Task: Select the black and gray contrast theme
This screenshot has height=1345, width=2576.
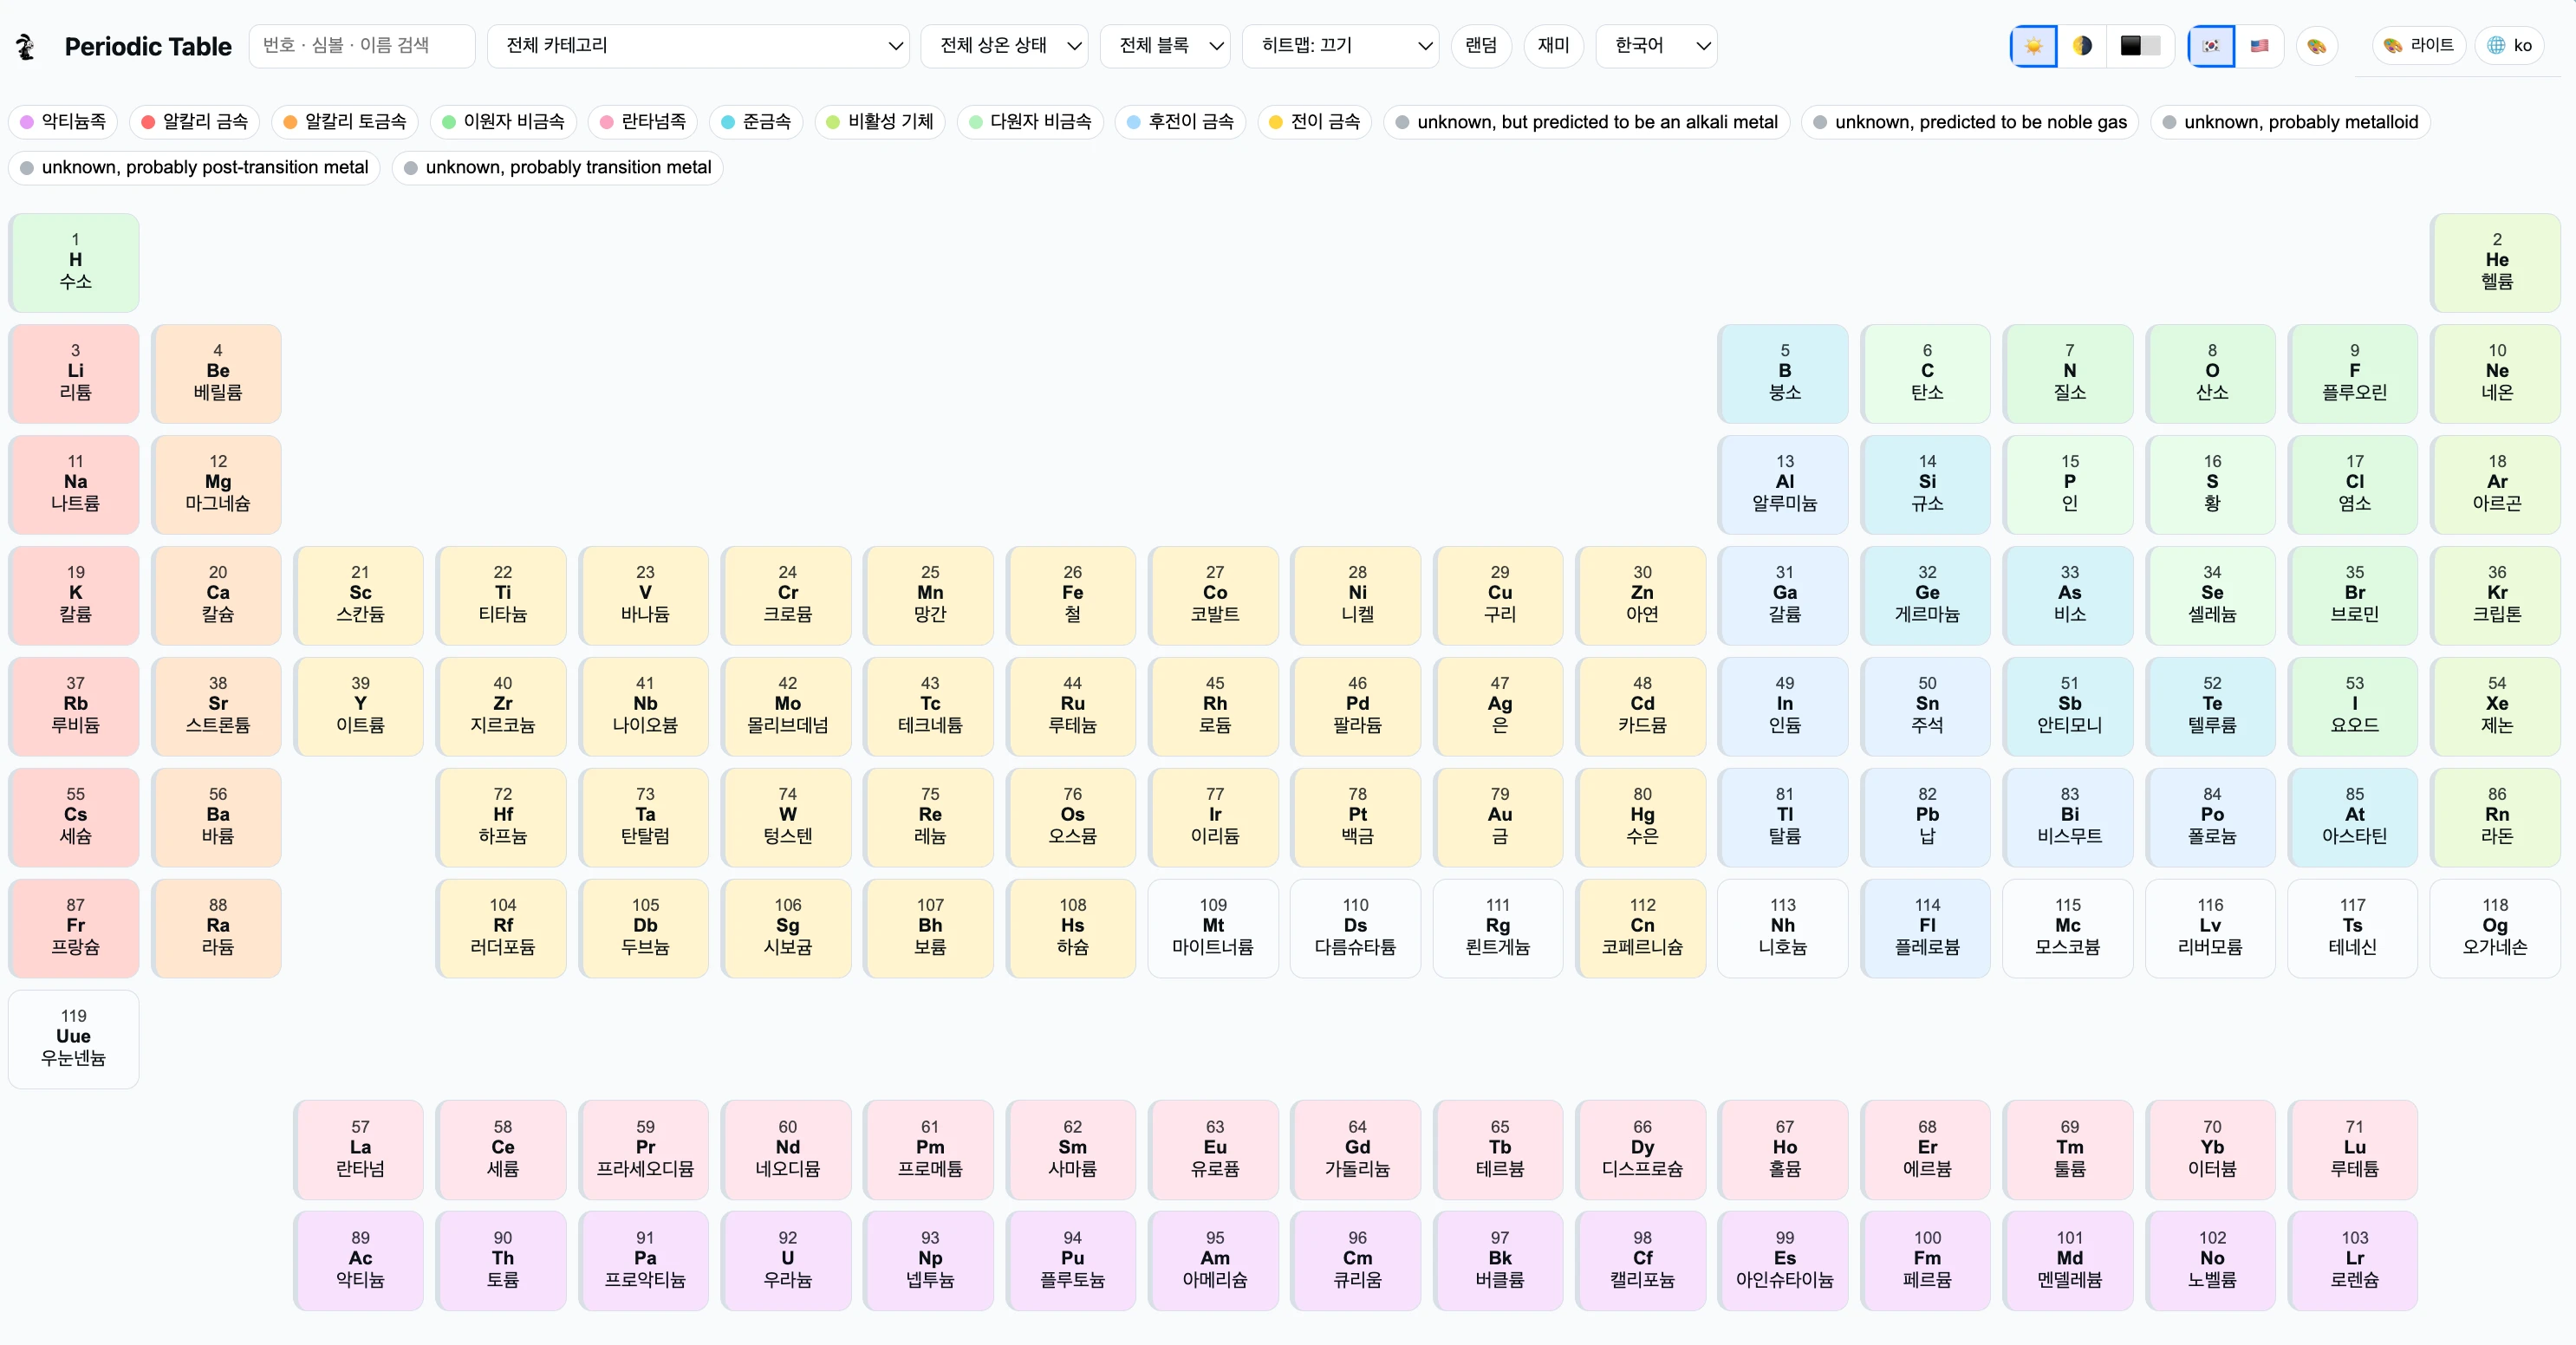Action: point(2140,46)
